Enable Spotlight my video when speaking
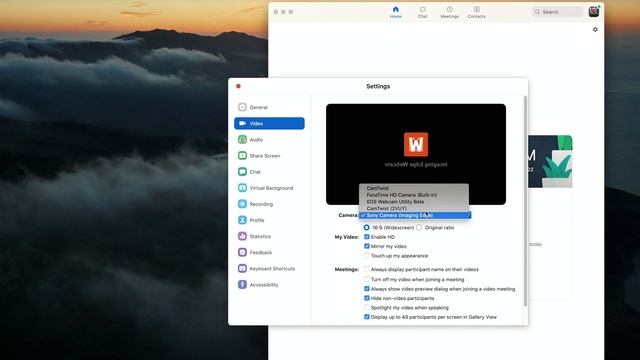The width and height of the screenshot is (640, 360). tap(367, 307)
